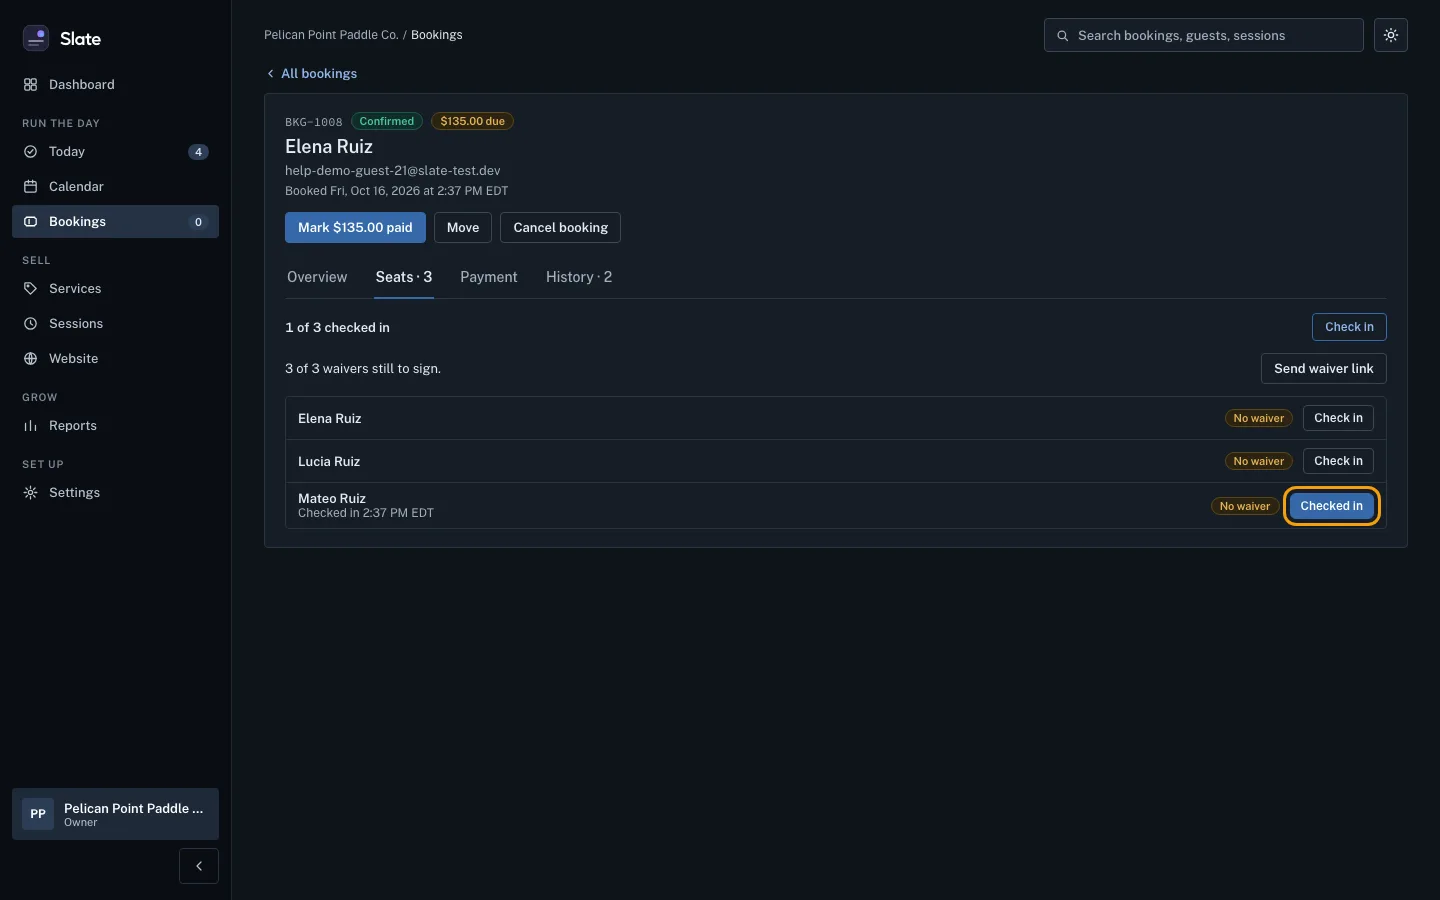The height and width of the screenshot is (900, 1440).
Task: Open the History · 2 tab
Action: click(579, 277)
